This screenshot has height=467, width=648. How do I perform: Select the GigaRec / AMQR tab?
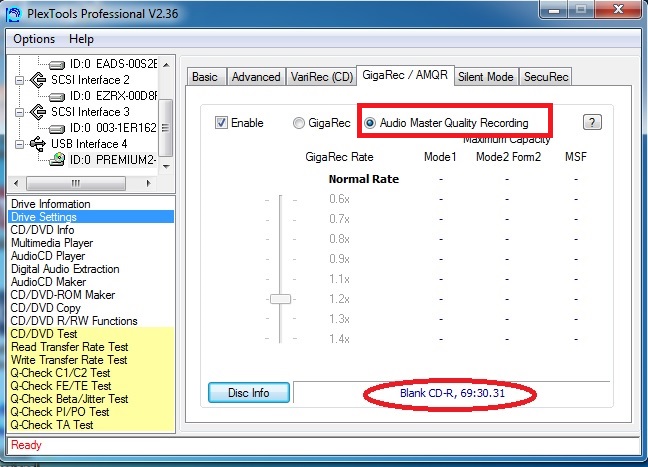[405, 75]
